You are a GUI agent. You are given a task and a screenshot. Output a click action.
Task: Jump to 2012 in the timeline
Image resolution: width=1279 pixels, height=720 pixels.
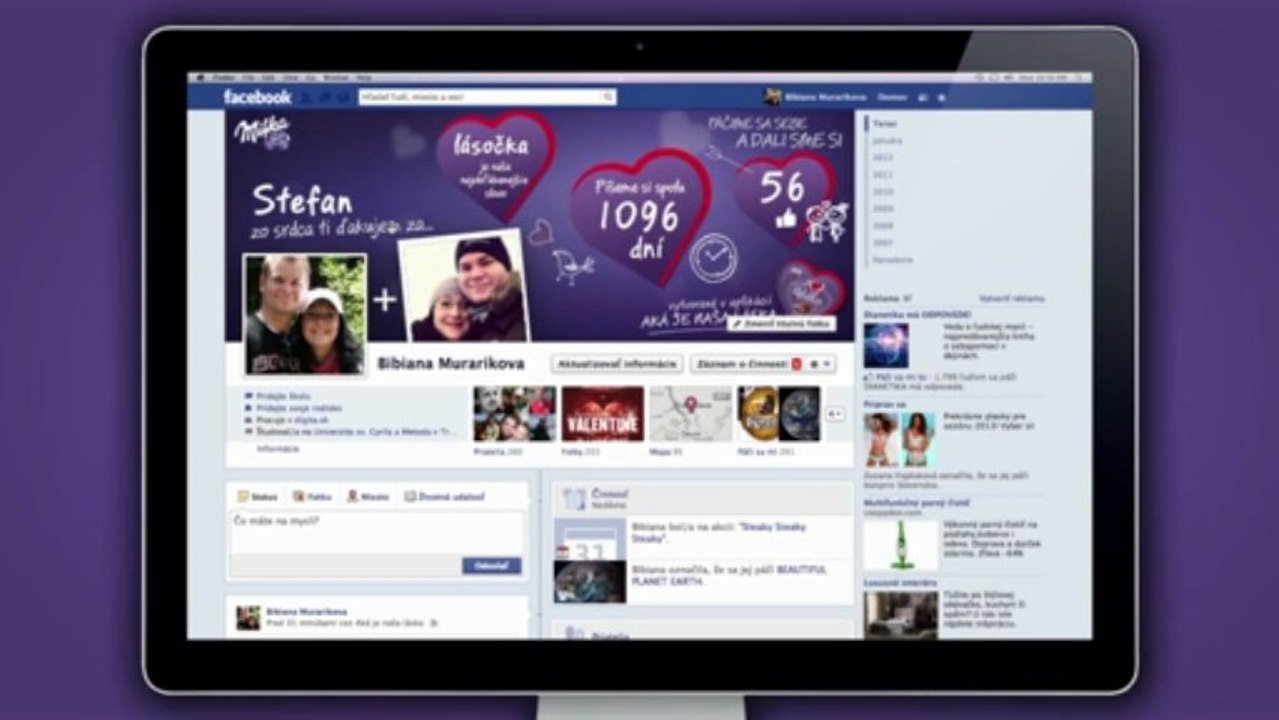point(882,158)
